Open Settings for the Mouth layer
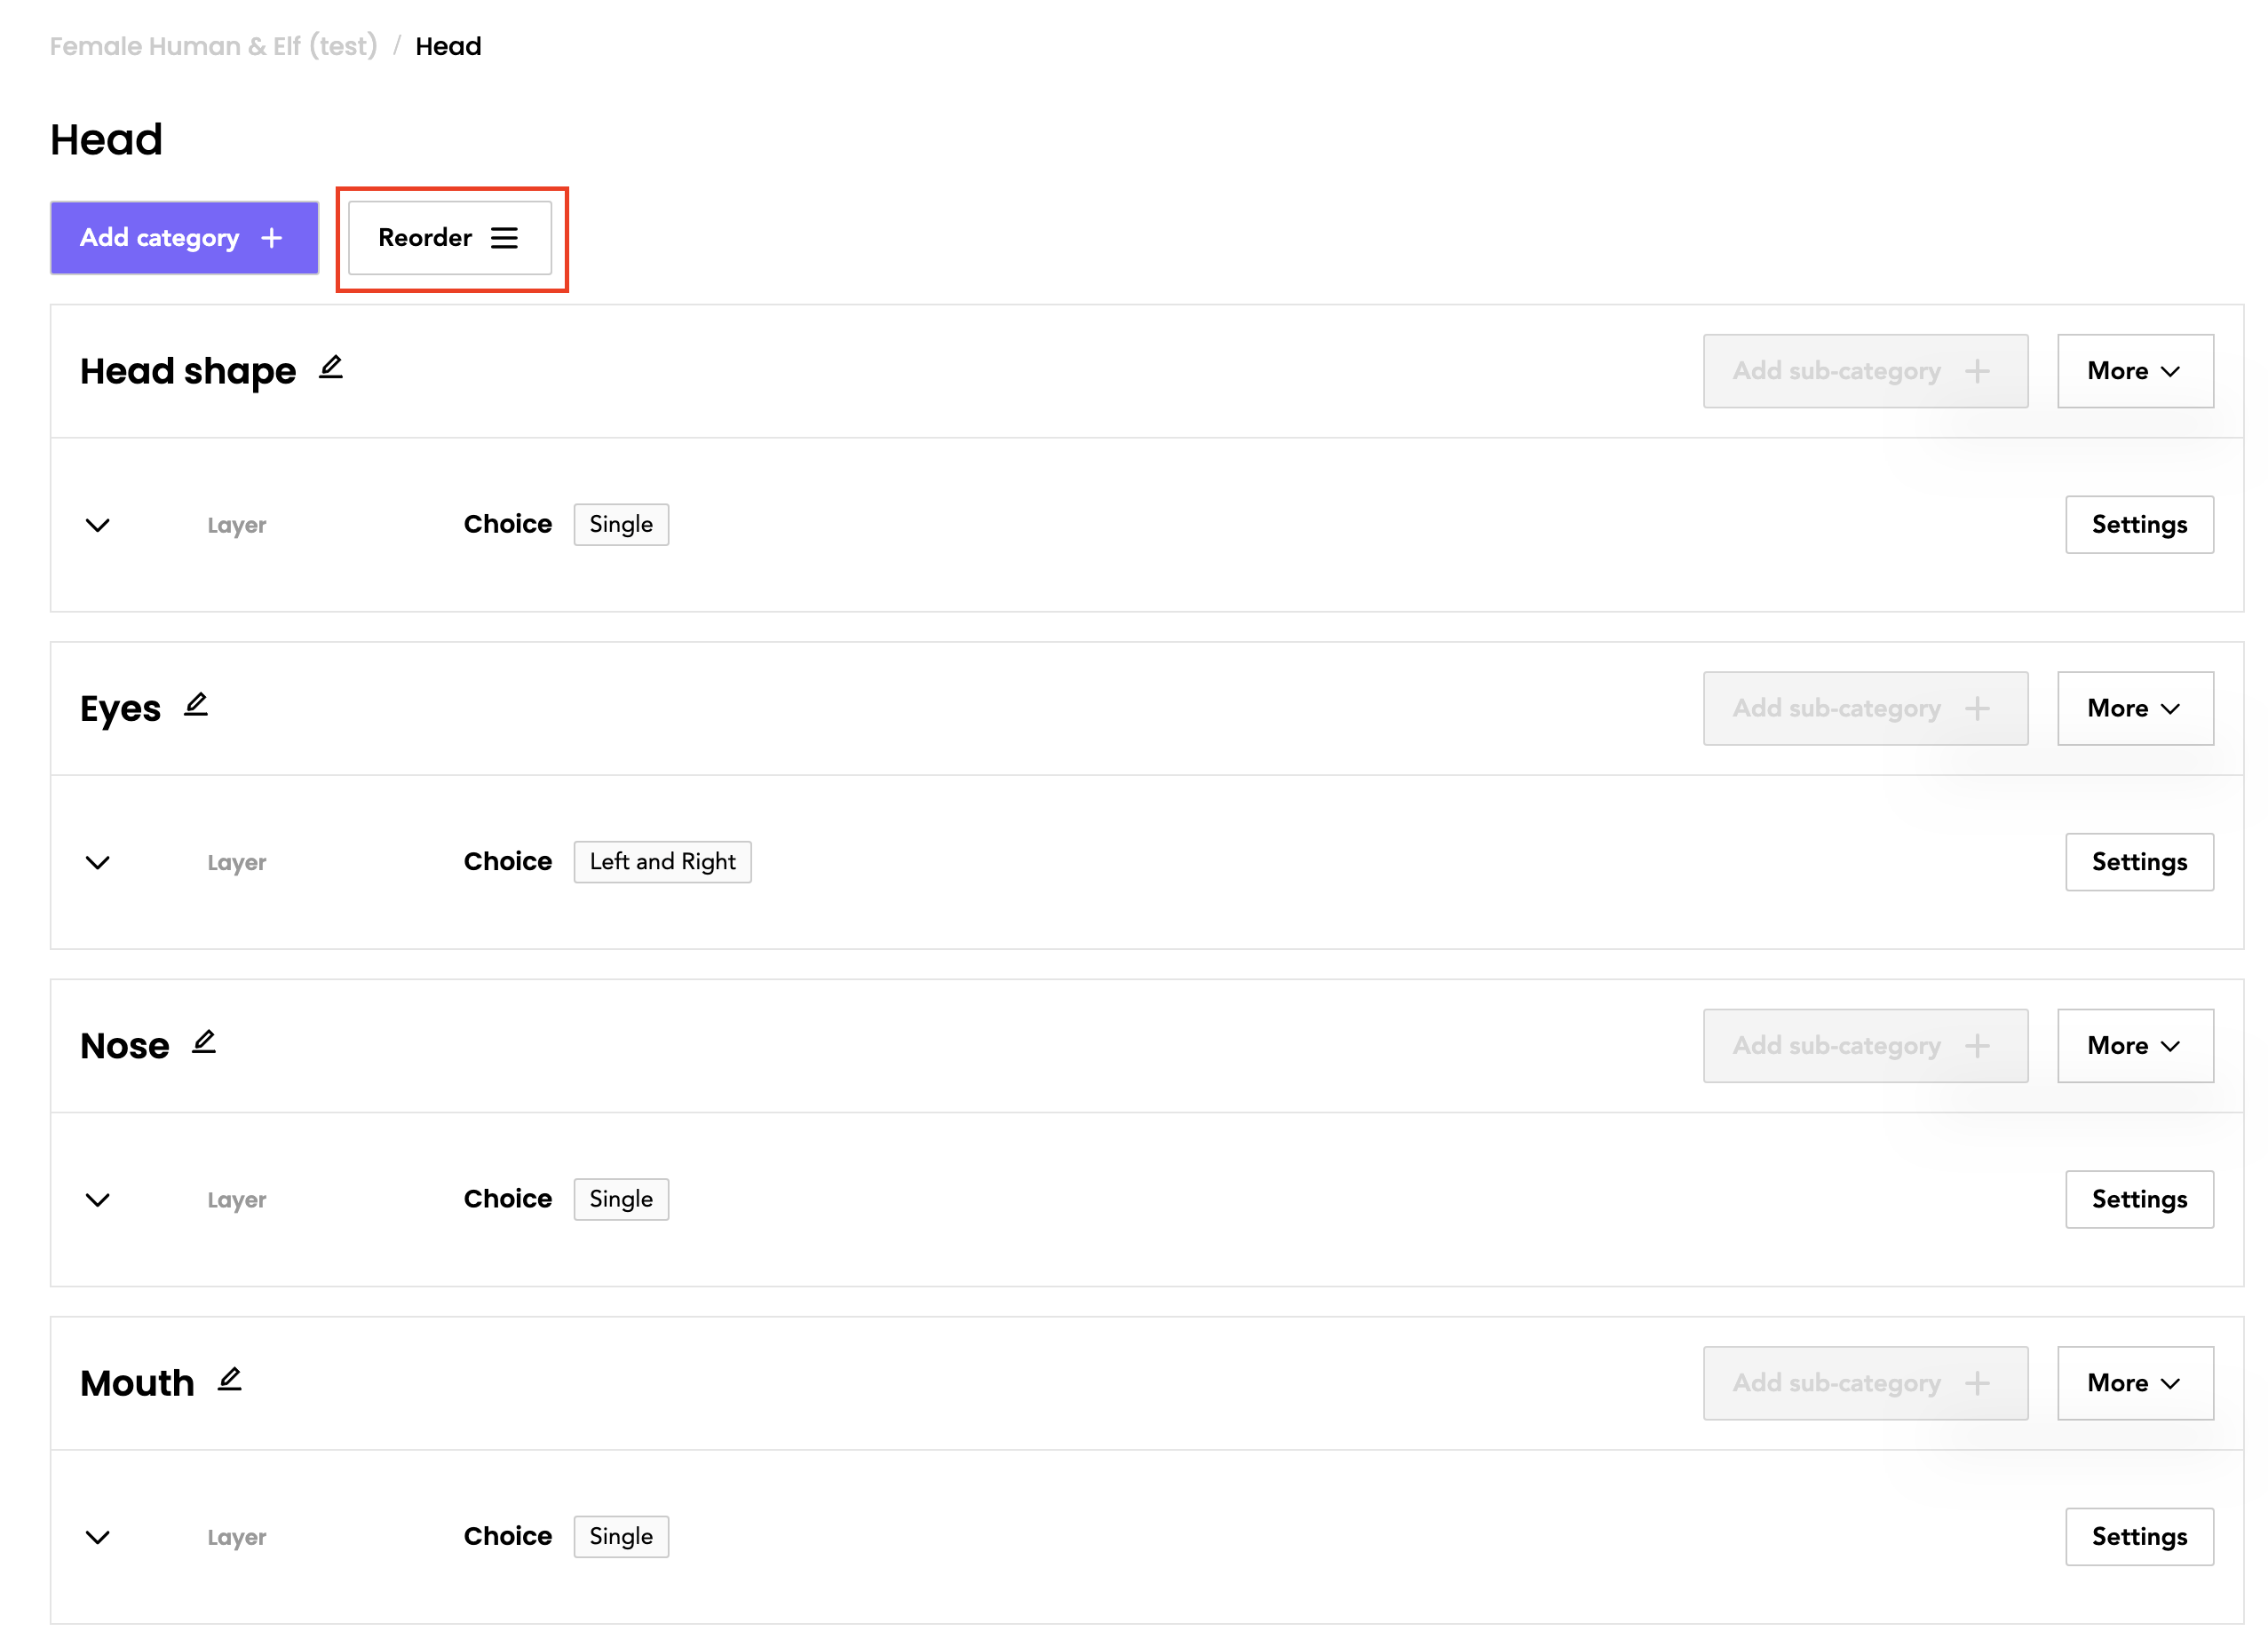Viewport: 2268px width, 1639px height. pos(2138,1537)
